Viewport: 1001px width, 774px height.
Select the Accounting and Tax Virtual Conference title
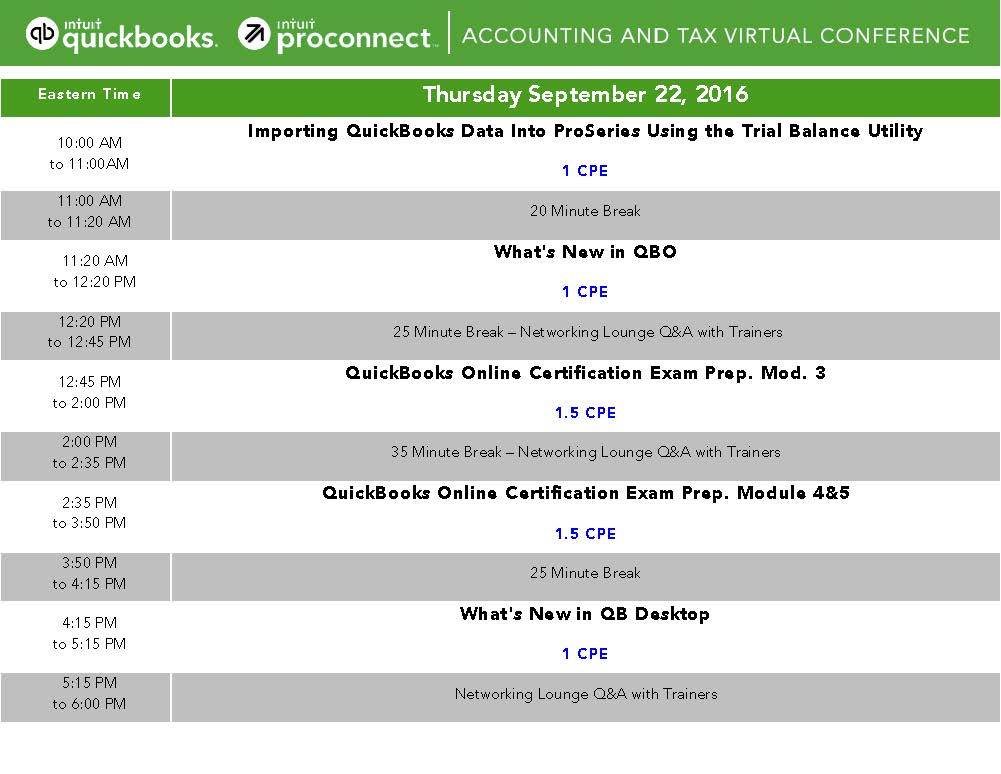[716, 36]
